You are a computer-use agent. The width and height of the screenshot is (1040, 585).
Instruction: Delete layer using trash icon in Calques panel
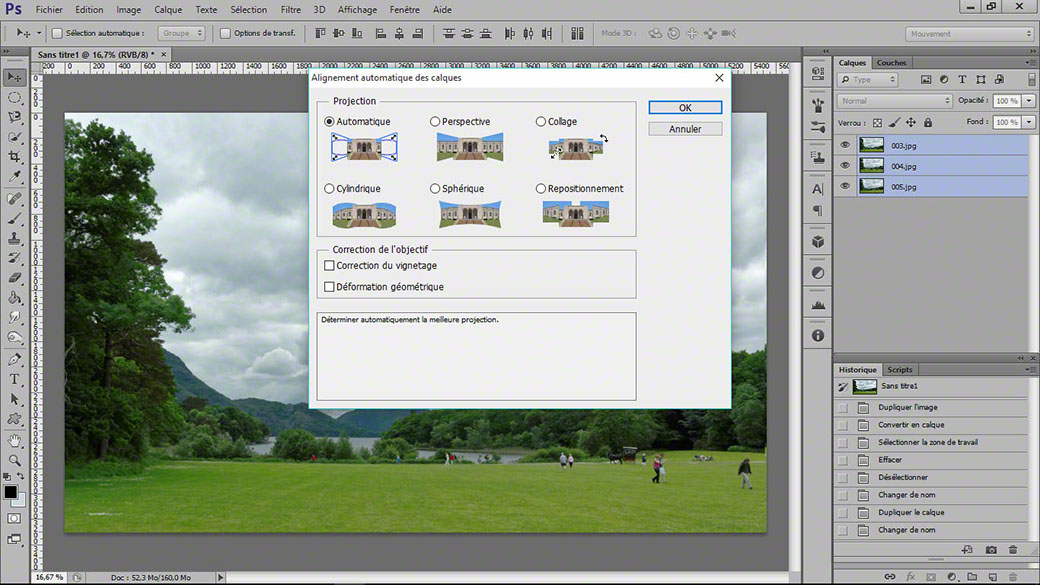tap(1012, 577)
